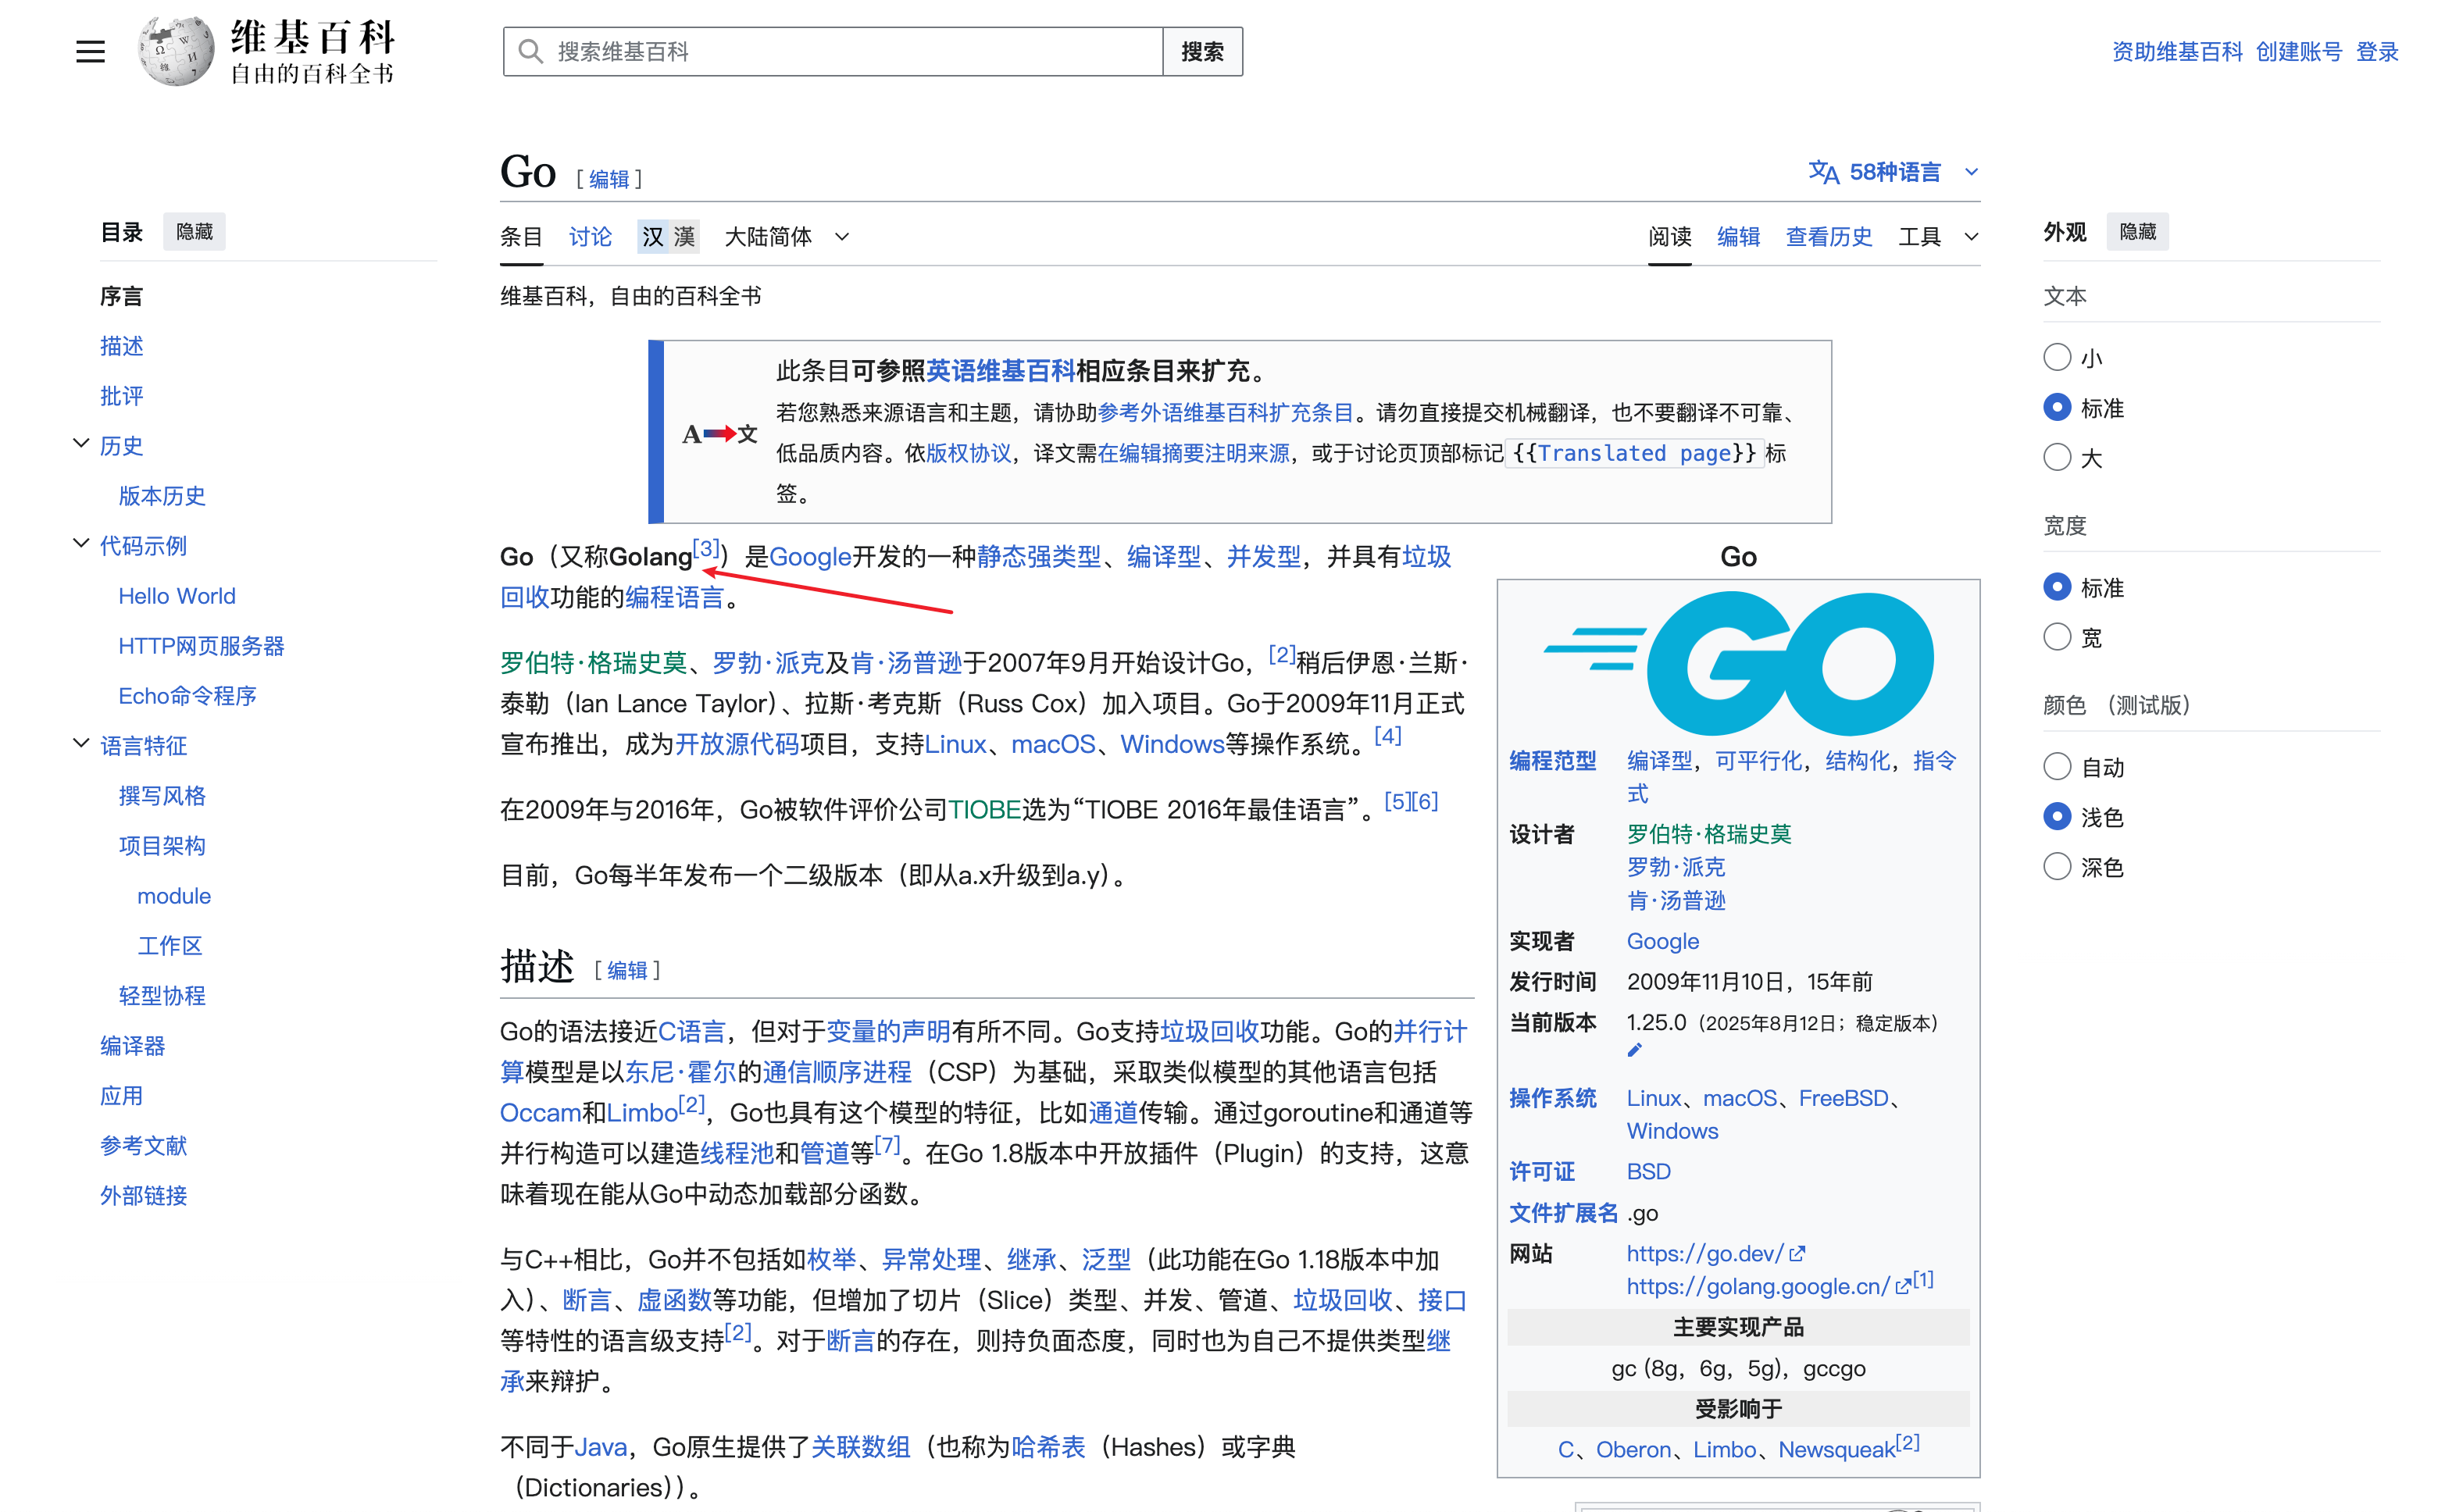Click the language translation icon beside 58种语言
This screenshot has width=2445, height=1512.
click(x=1823, y=172)
